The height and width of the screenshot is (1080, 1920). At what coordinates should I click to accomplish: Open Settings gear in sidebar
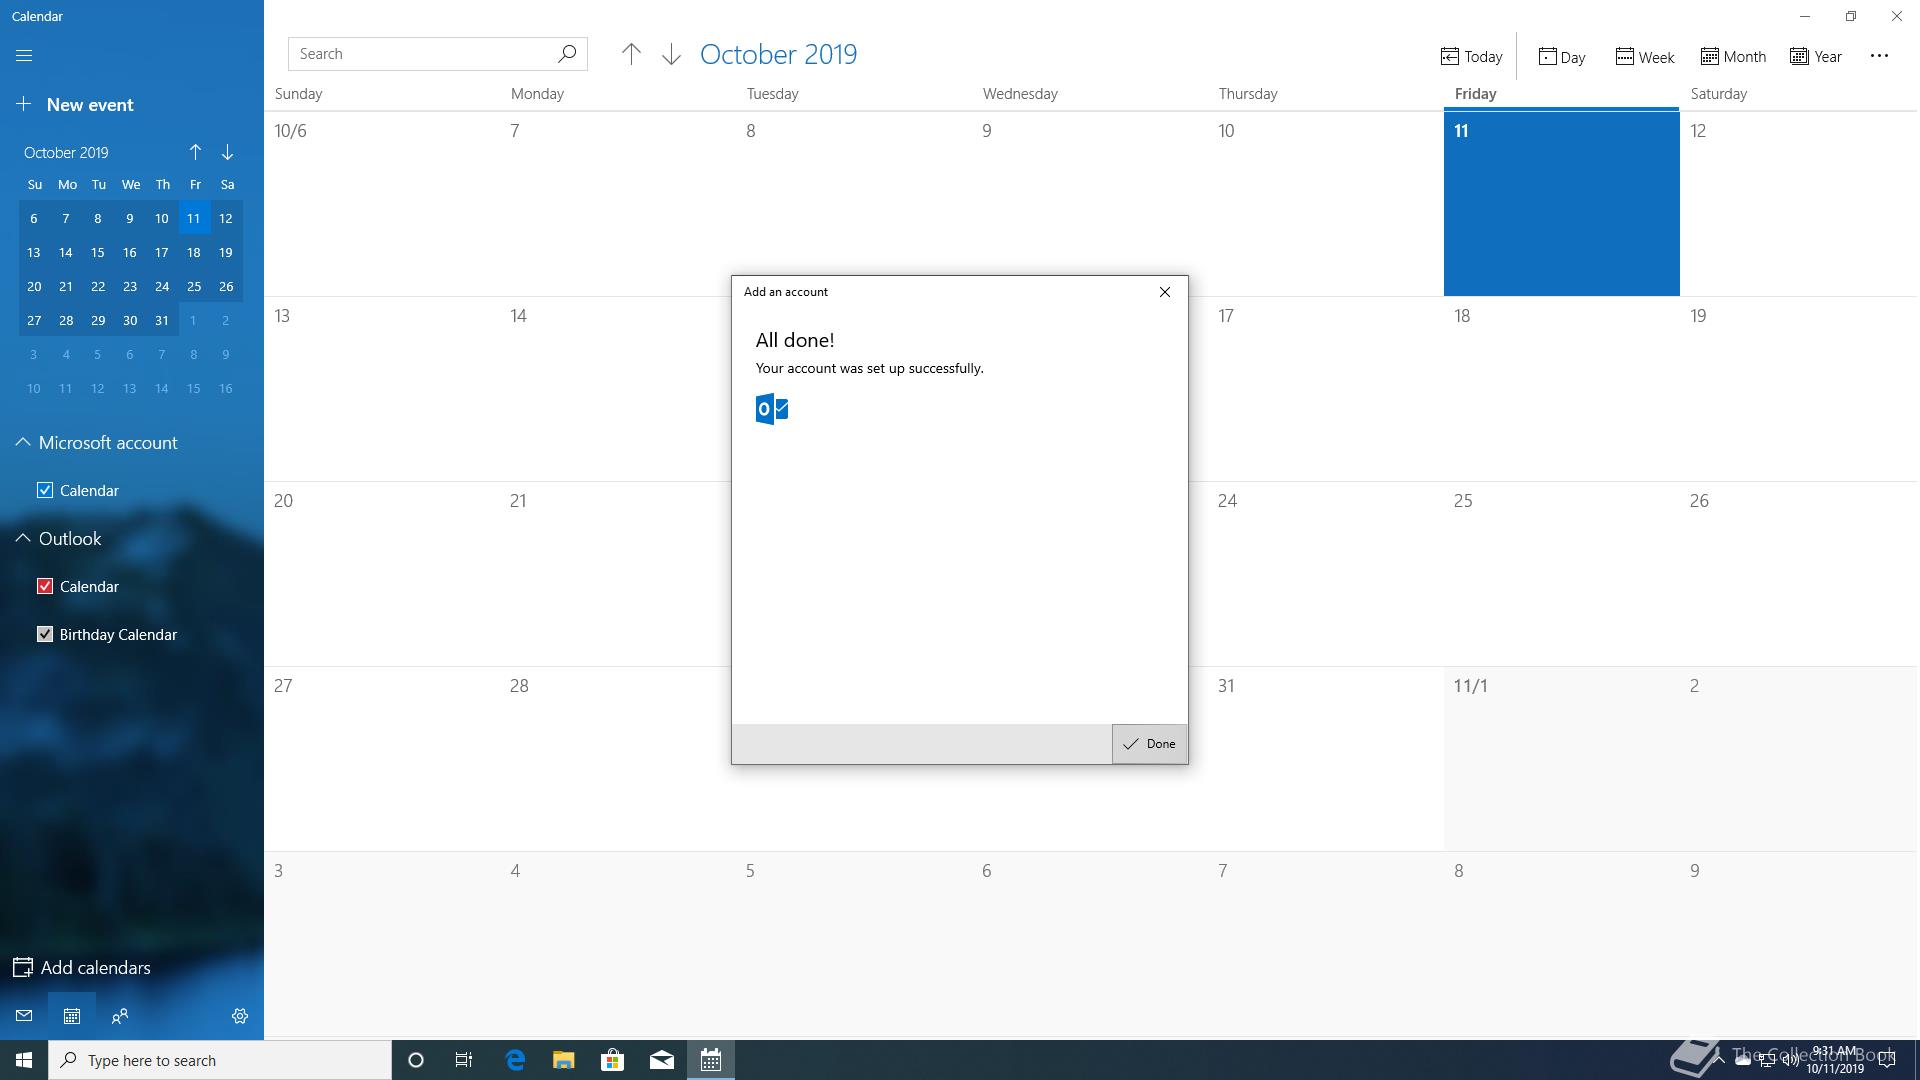pyautogui.click(x=240, y=1016)
